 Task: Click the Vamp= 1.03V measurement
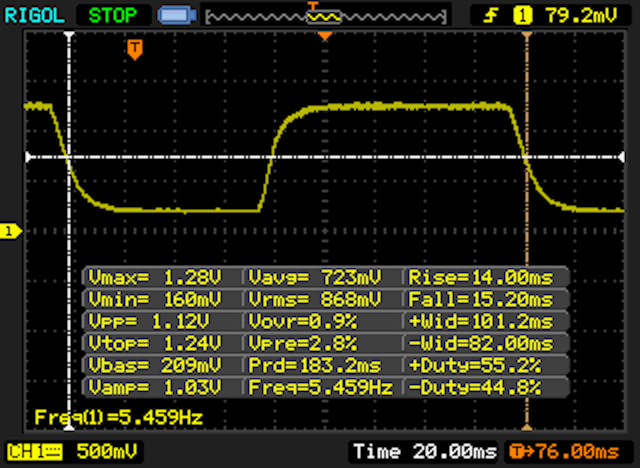tap(155, 387)
